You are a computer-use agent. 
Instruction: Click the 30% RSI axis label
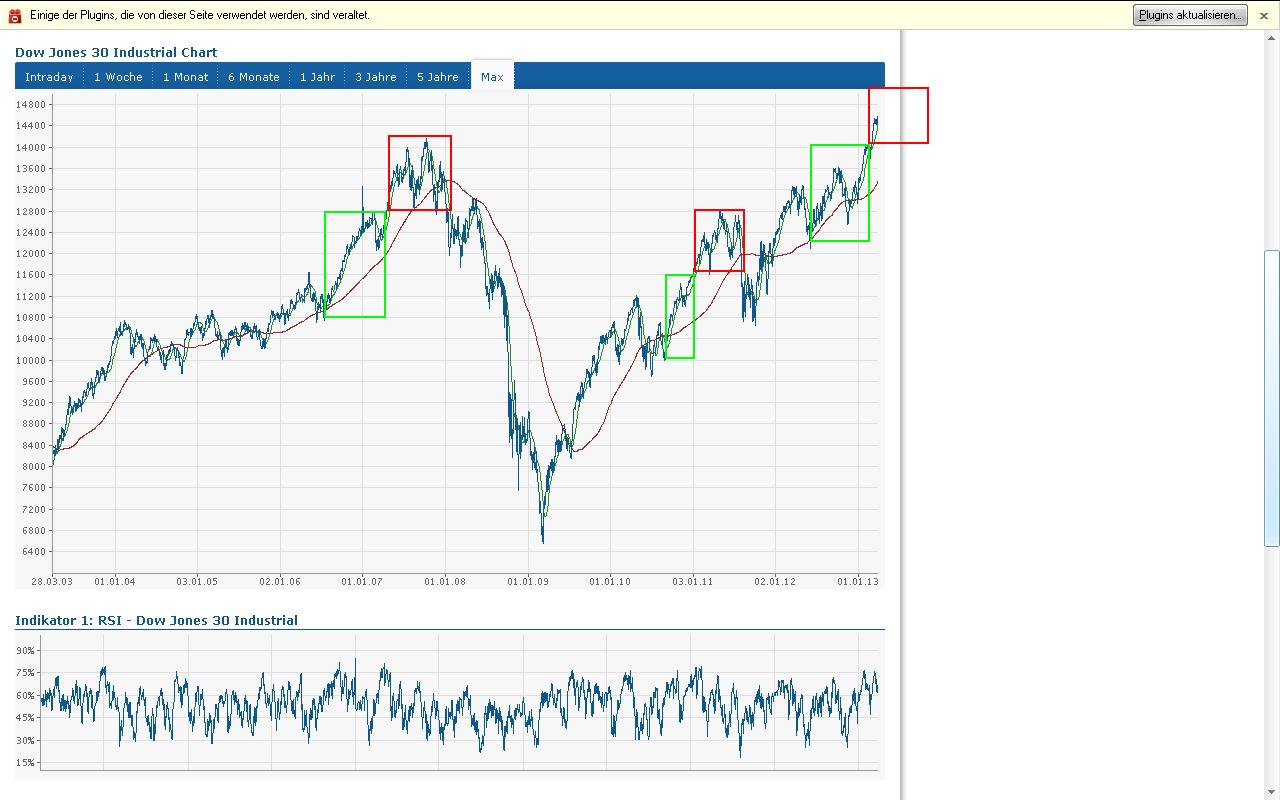pos(26,741)
